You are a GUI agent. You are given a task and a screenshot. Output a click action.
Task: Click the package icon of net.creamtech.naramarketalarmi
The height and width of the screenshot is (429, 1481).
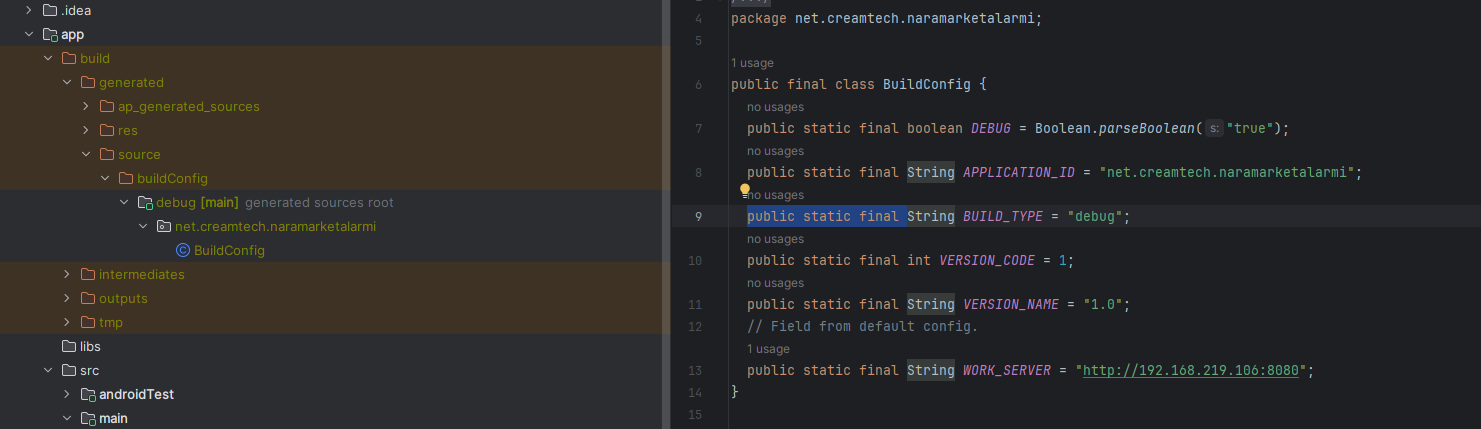[164, 226]
